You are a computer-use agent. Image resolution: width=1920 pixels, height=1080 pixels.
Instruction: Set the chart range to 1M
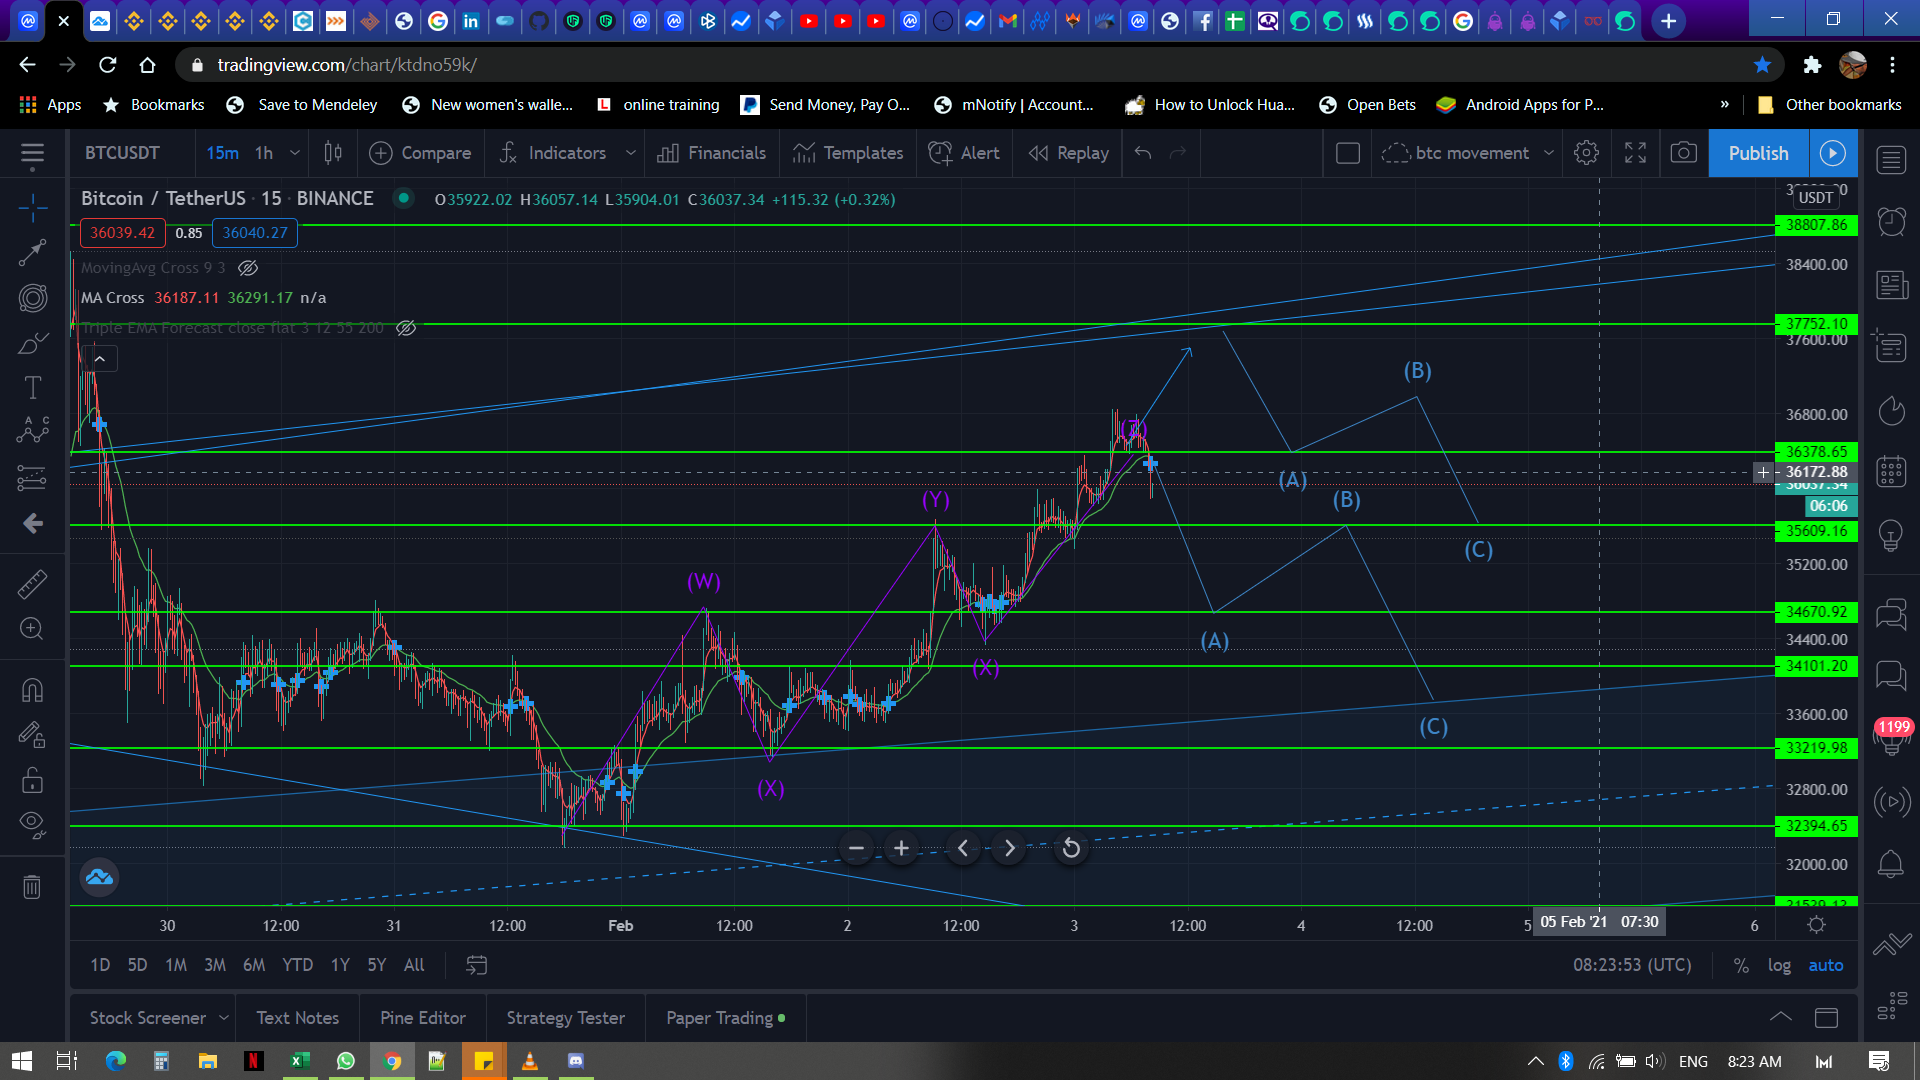[x=176, y=965]
